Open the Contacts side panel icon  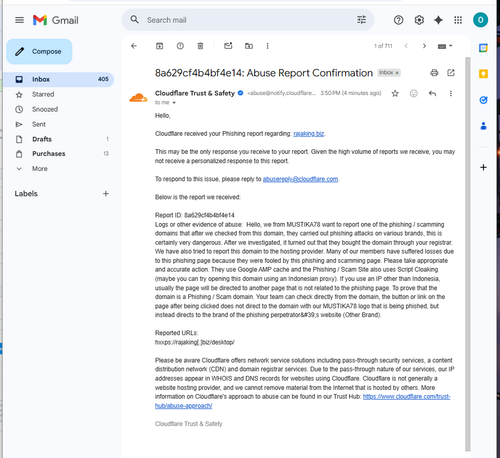[x=483, y=126]
